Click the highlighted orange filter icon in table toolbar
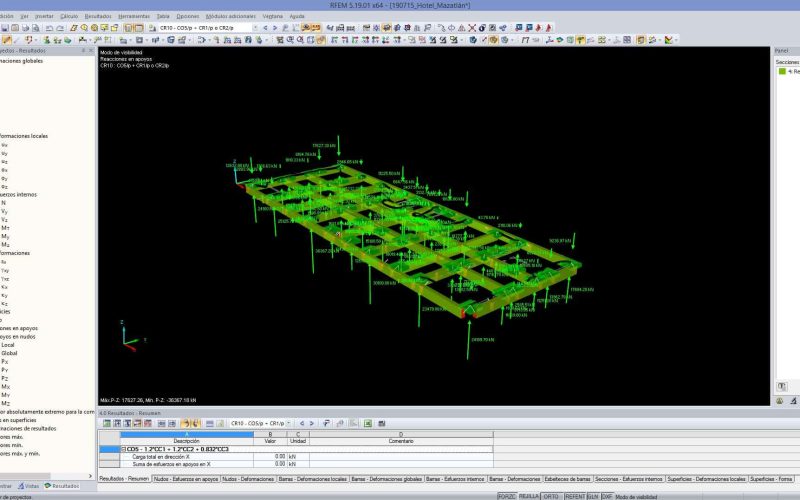Screen dimensions: 800x500 (x=185, y=423)
